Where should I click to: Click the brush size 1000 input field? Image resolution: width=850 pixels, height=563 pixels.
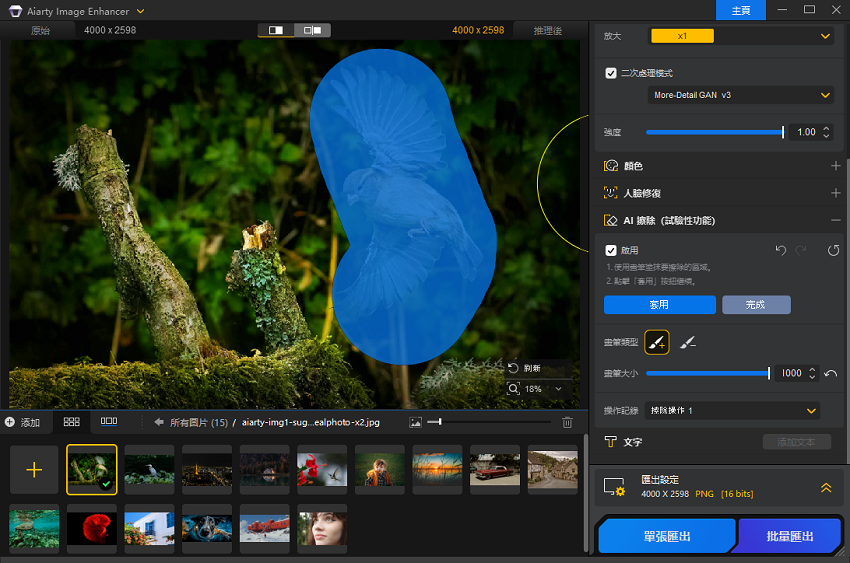click(791, 373)
